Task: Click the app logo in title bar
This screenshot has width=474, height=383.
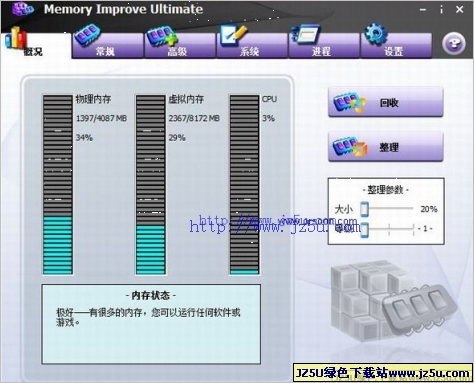Action: pyautogui.click(x=23, y=9)
